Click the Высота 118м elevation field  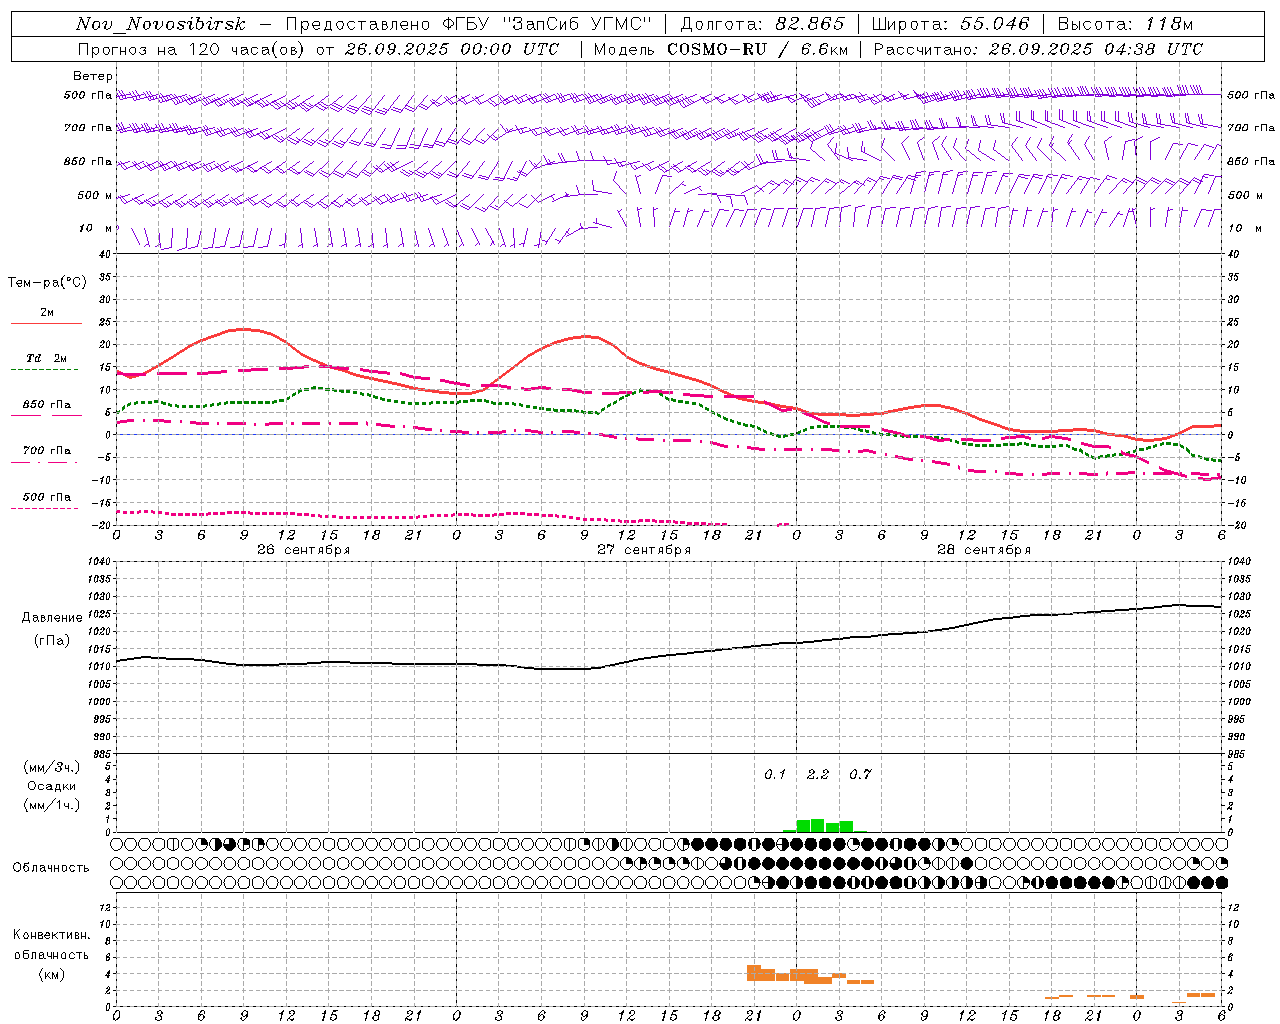(x=1125, y=24)
